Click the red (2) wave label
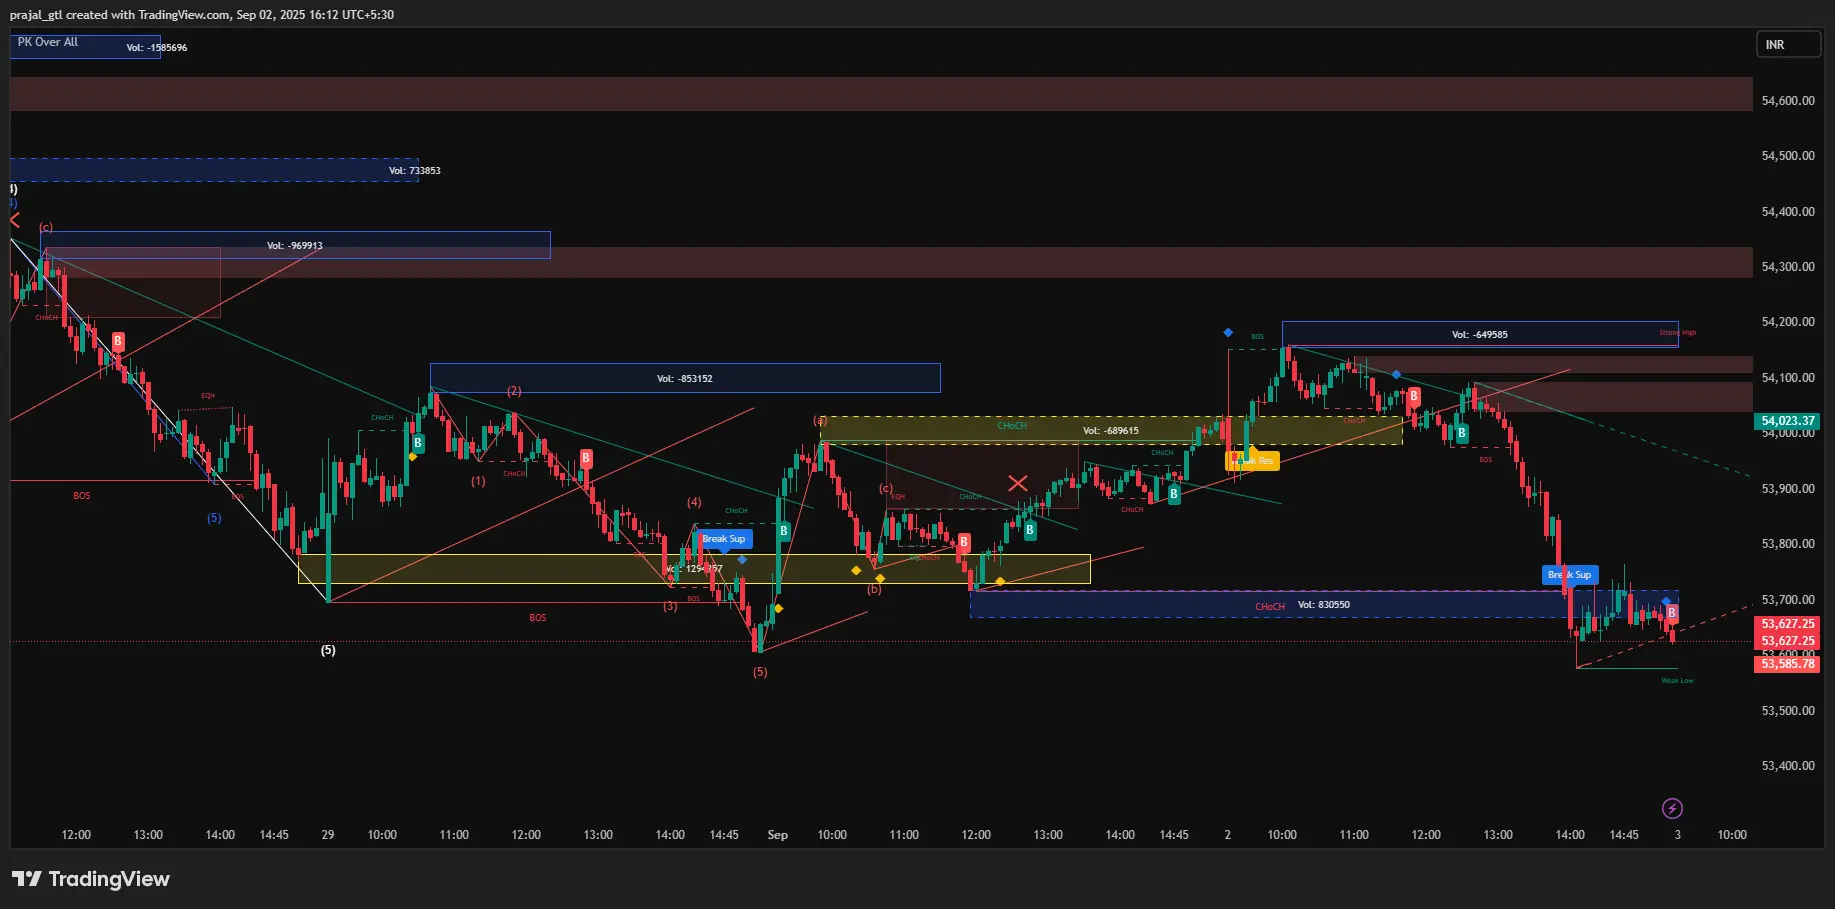The height and width of the screenshot is (909, 1835). point(514,391)
